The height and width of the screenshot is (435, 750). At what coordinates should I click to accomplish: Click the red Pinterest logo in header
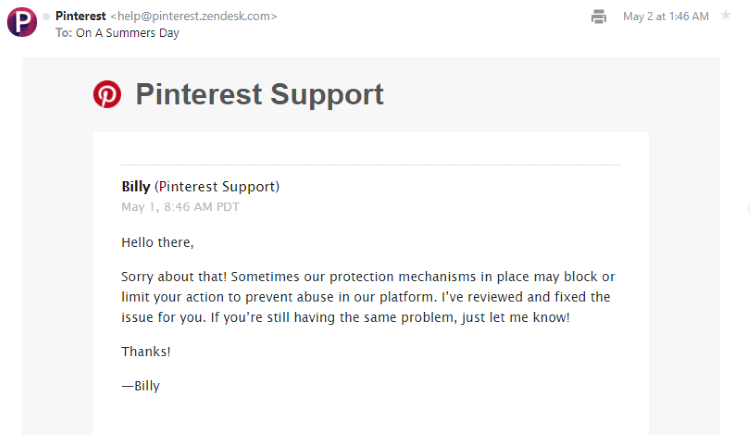pyautogui.click(x=107, y=94)
